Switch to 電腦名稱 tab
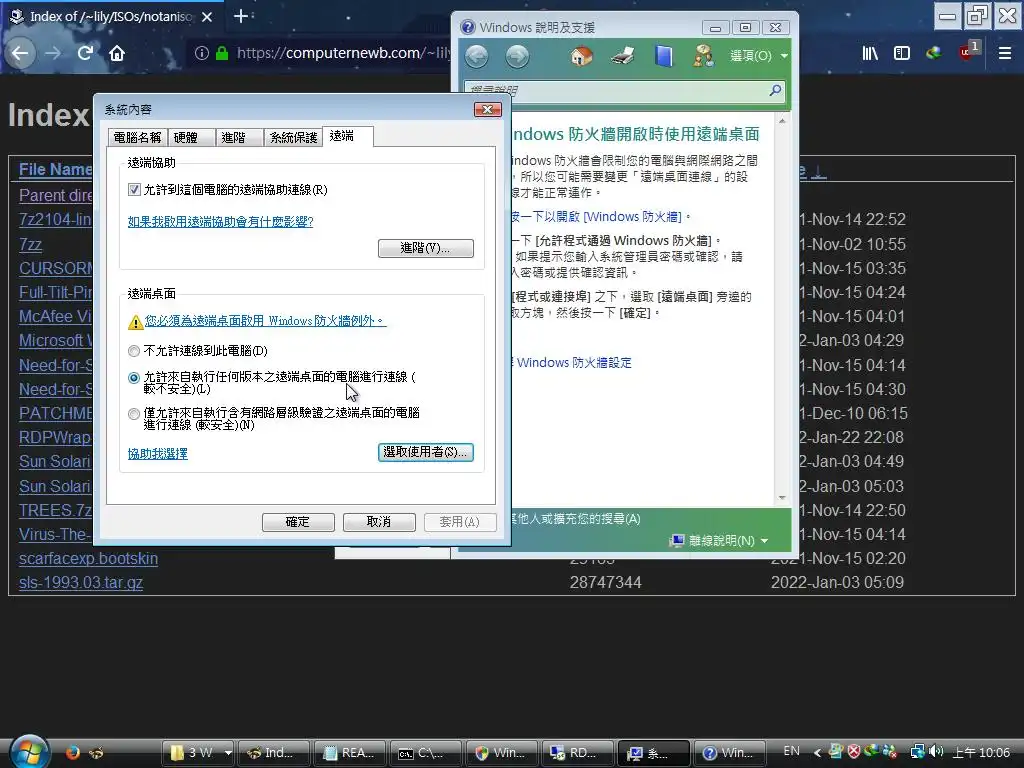Image resolution: width=1024 pixels, height=768 pixels. point(137,137)
